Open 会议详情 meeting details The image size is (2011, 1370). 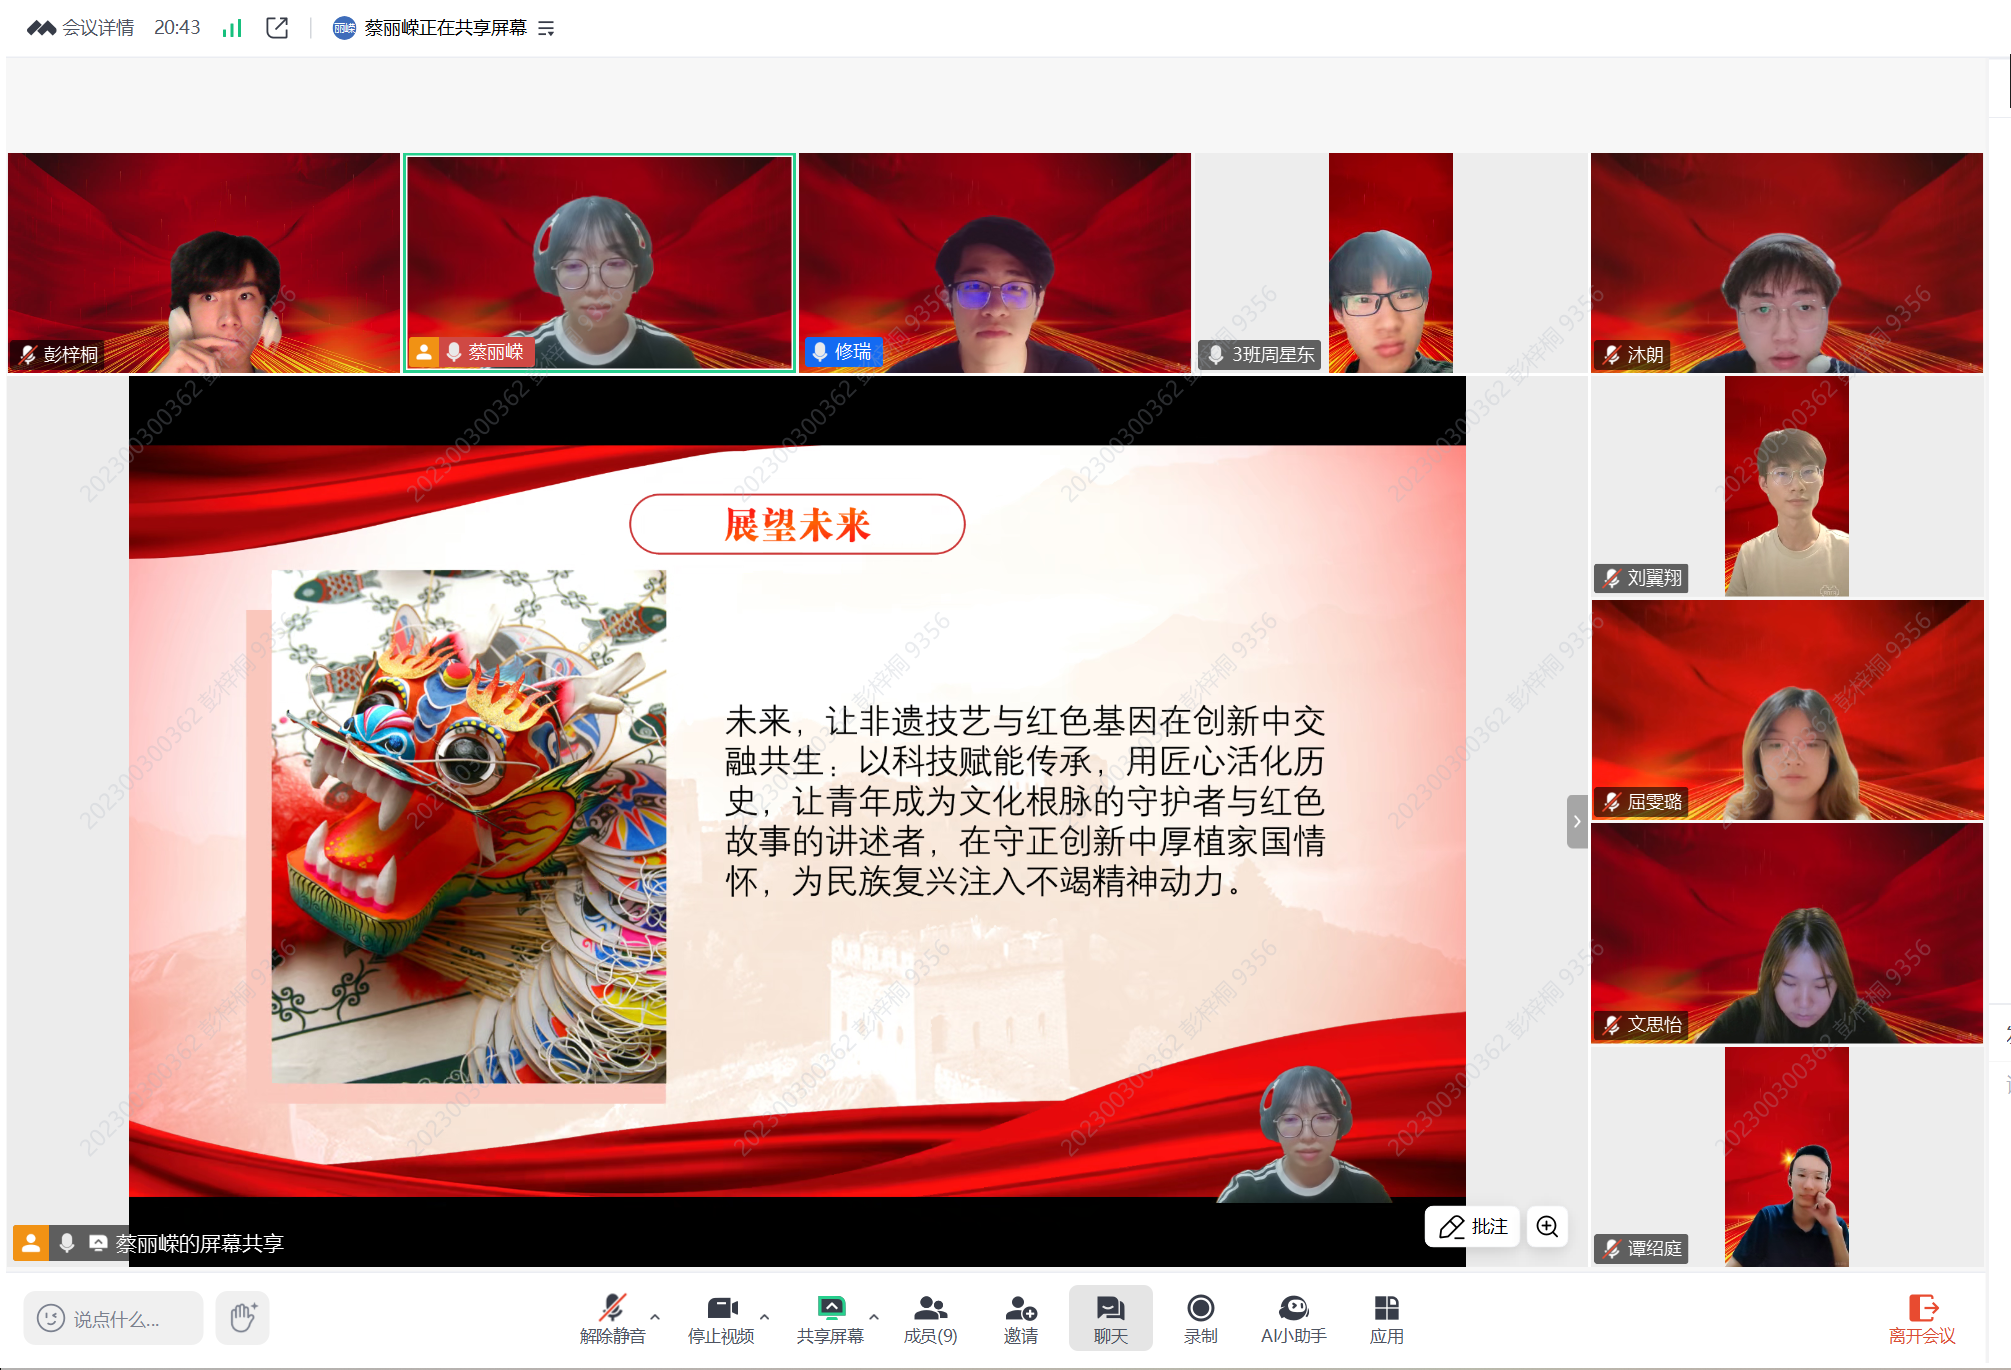(x=97, y=28)
